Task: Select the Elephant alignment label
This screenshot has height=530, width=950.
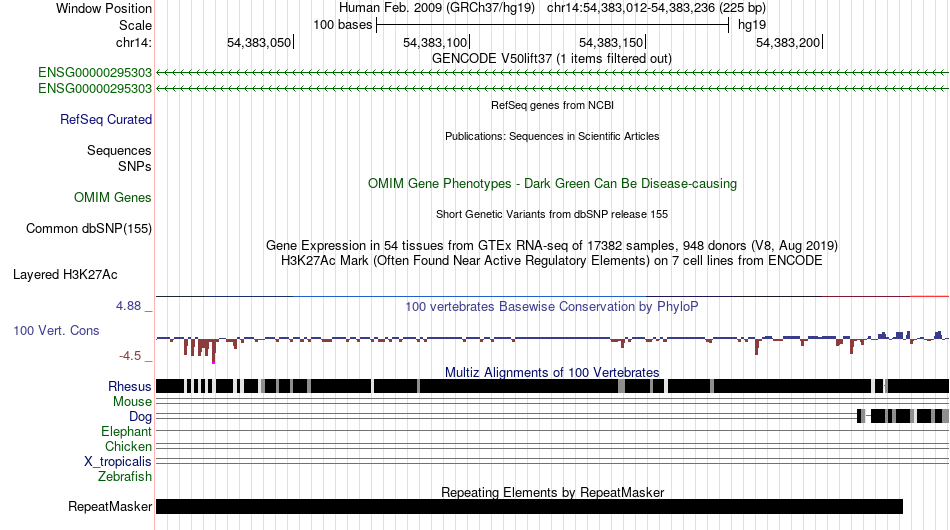Action: 126,431
